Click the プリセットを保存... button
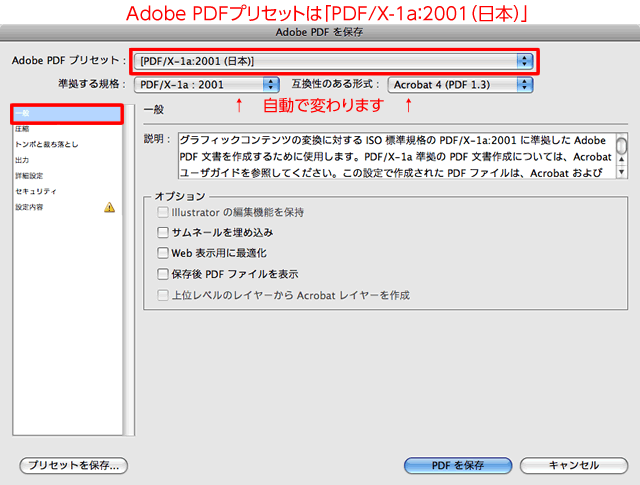640x485 pixels. [74, 465]
